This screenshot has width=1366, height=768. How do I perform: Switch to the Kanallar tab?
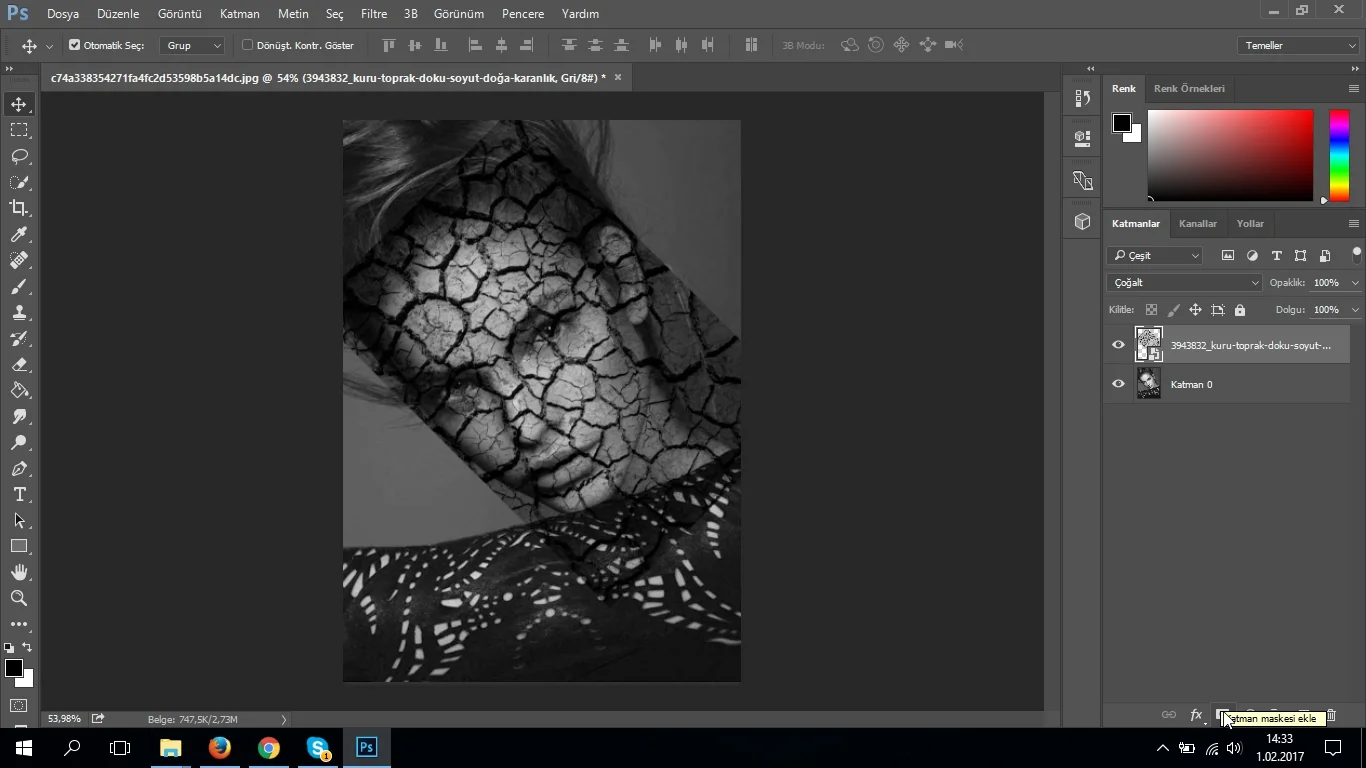tap(1198, 223)
